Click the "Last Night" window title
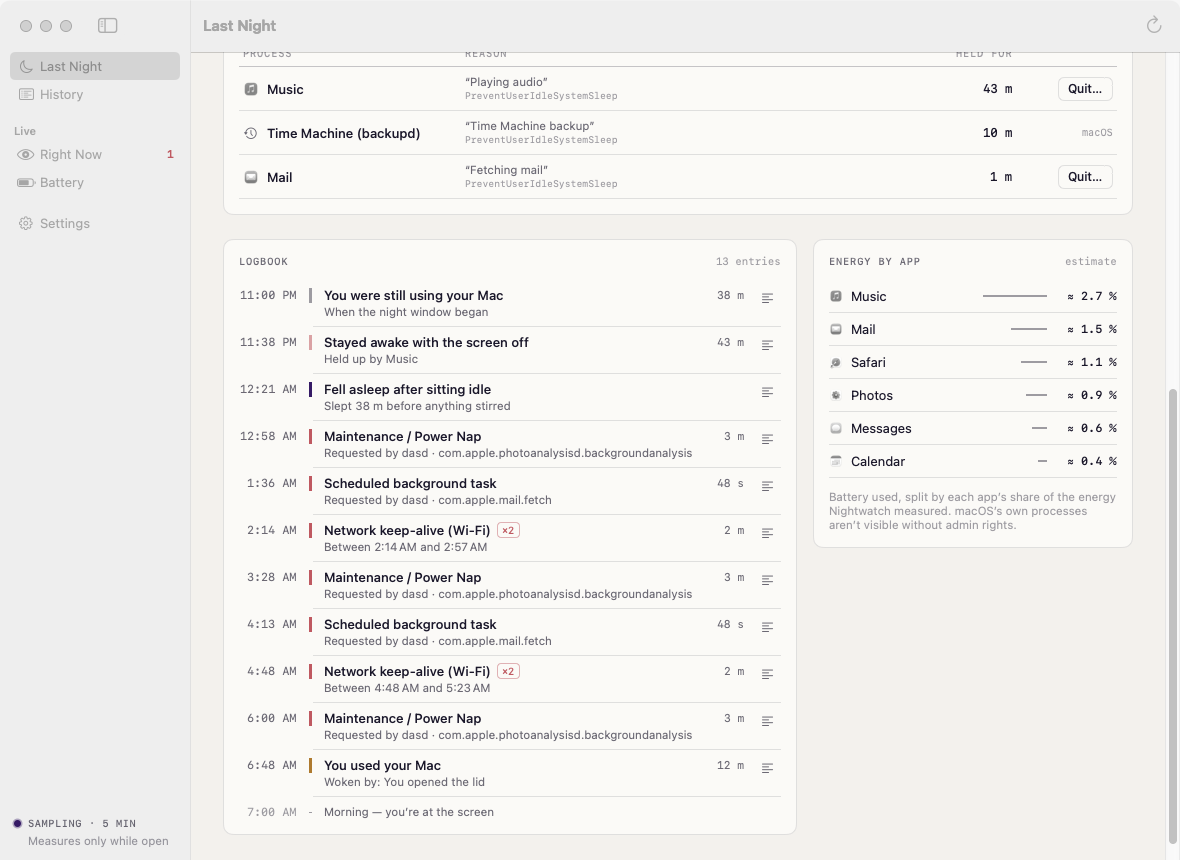Viewport: 1180px width, 860px height. tap(239, 26)
